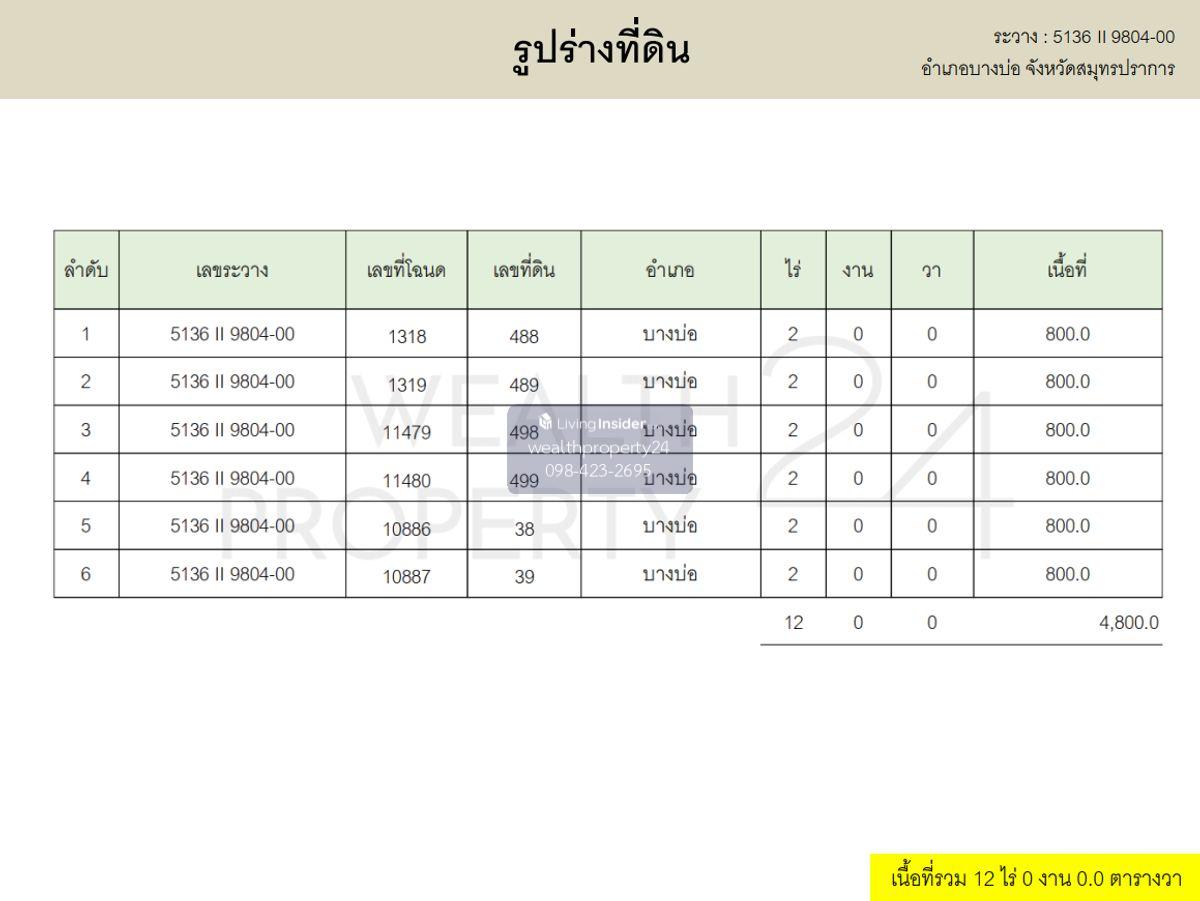Select the เลขระวาง column header
1200x901 pixels.
(x=232, y=270)
